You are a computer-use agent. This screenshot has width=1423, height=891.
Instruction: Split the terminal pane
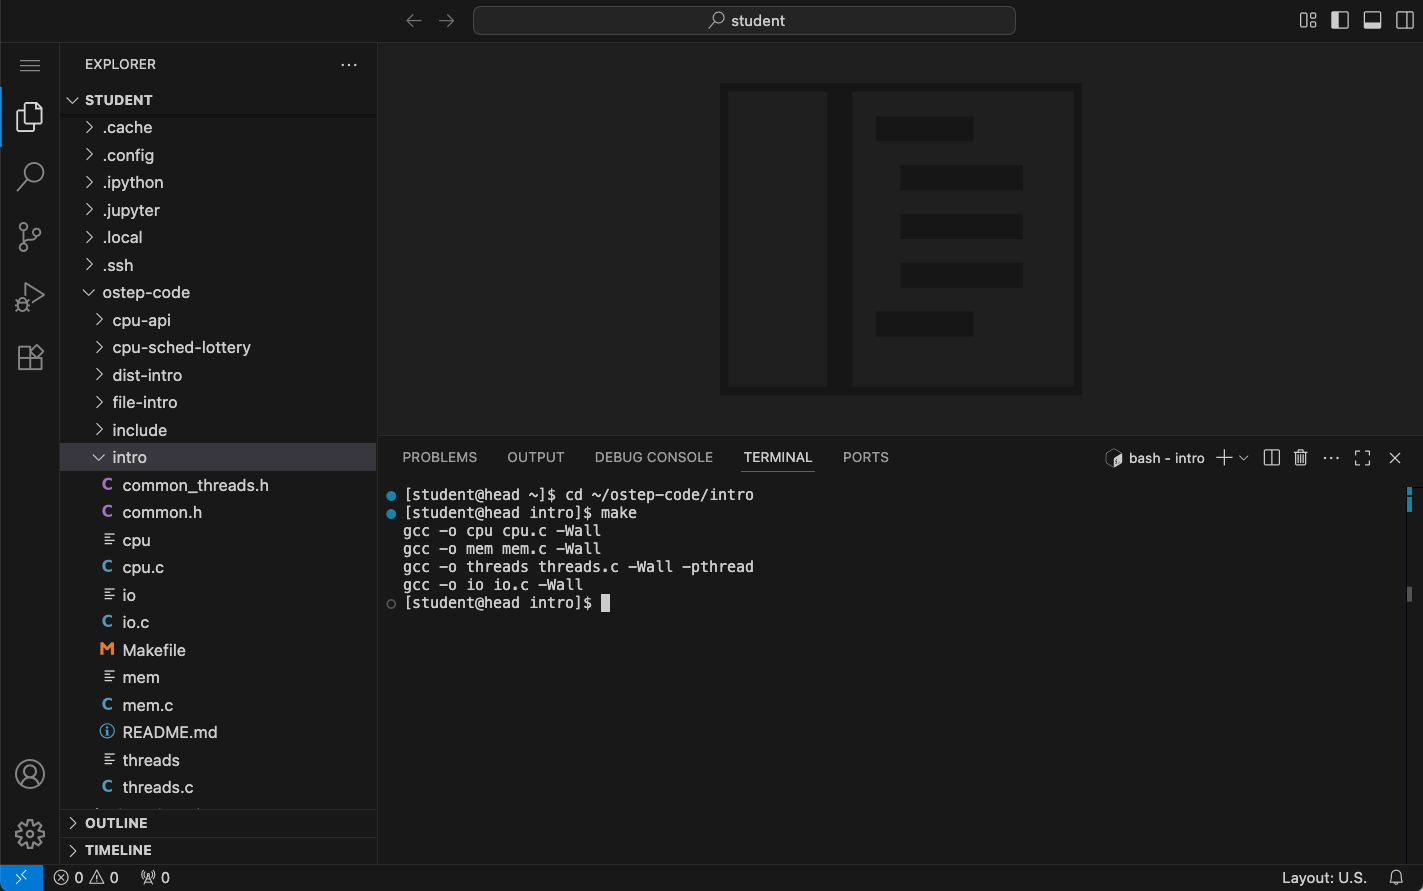click(x=1271, y=458)
